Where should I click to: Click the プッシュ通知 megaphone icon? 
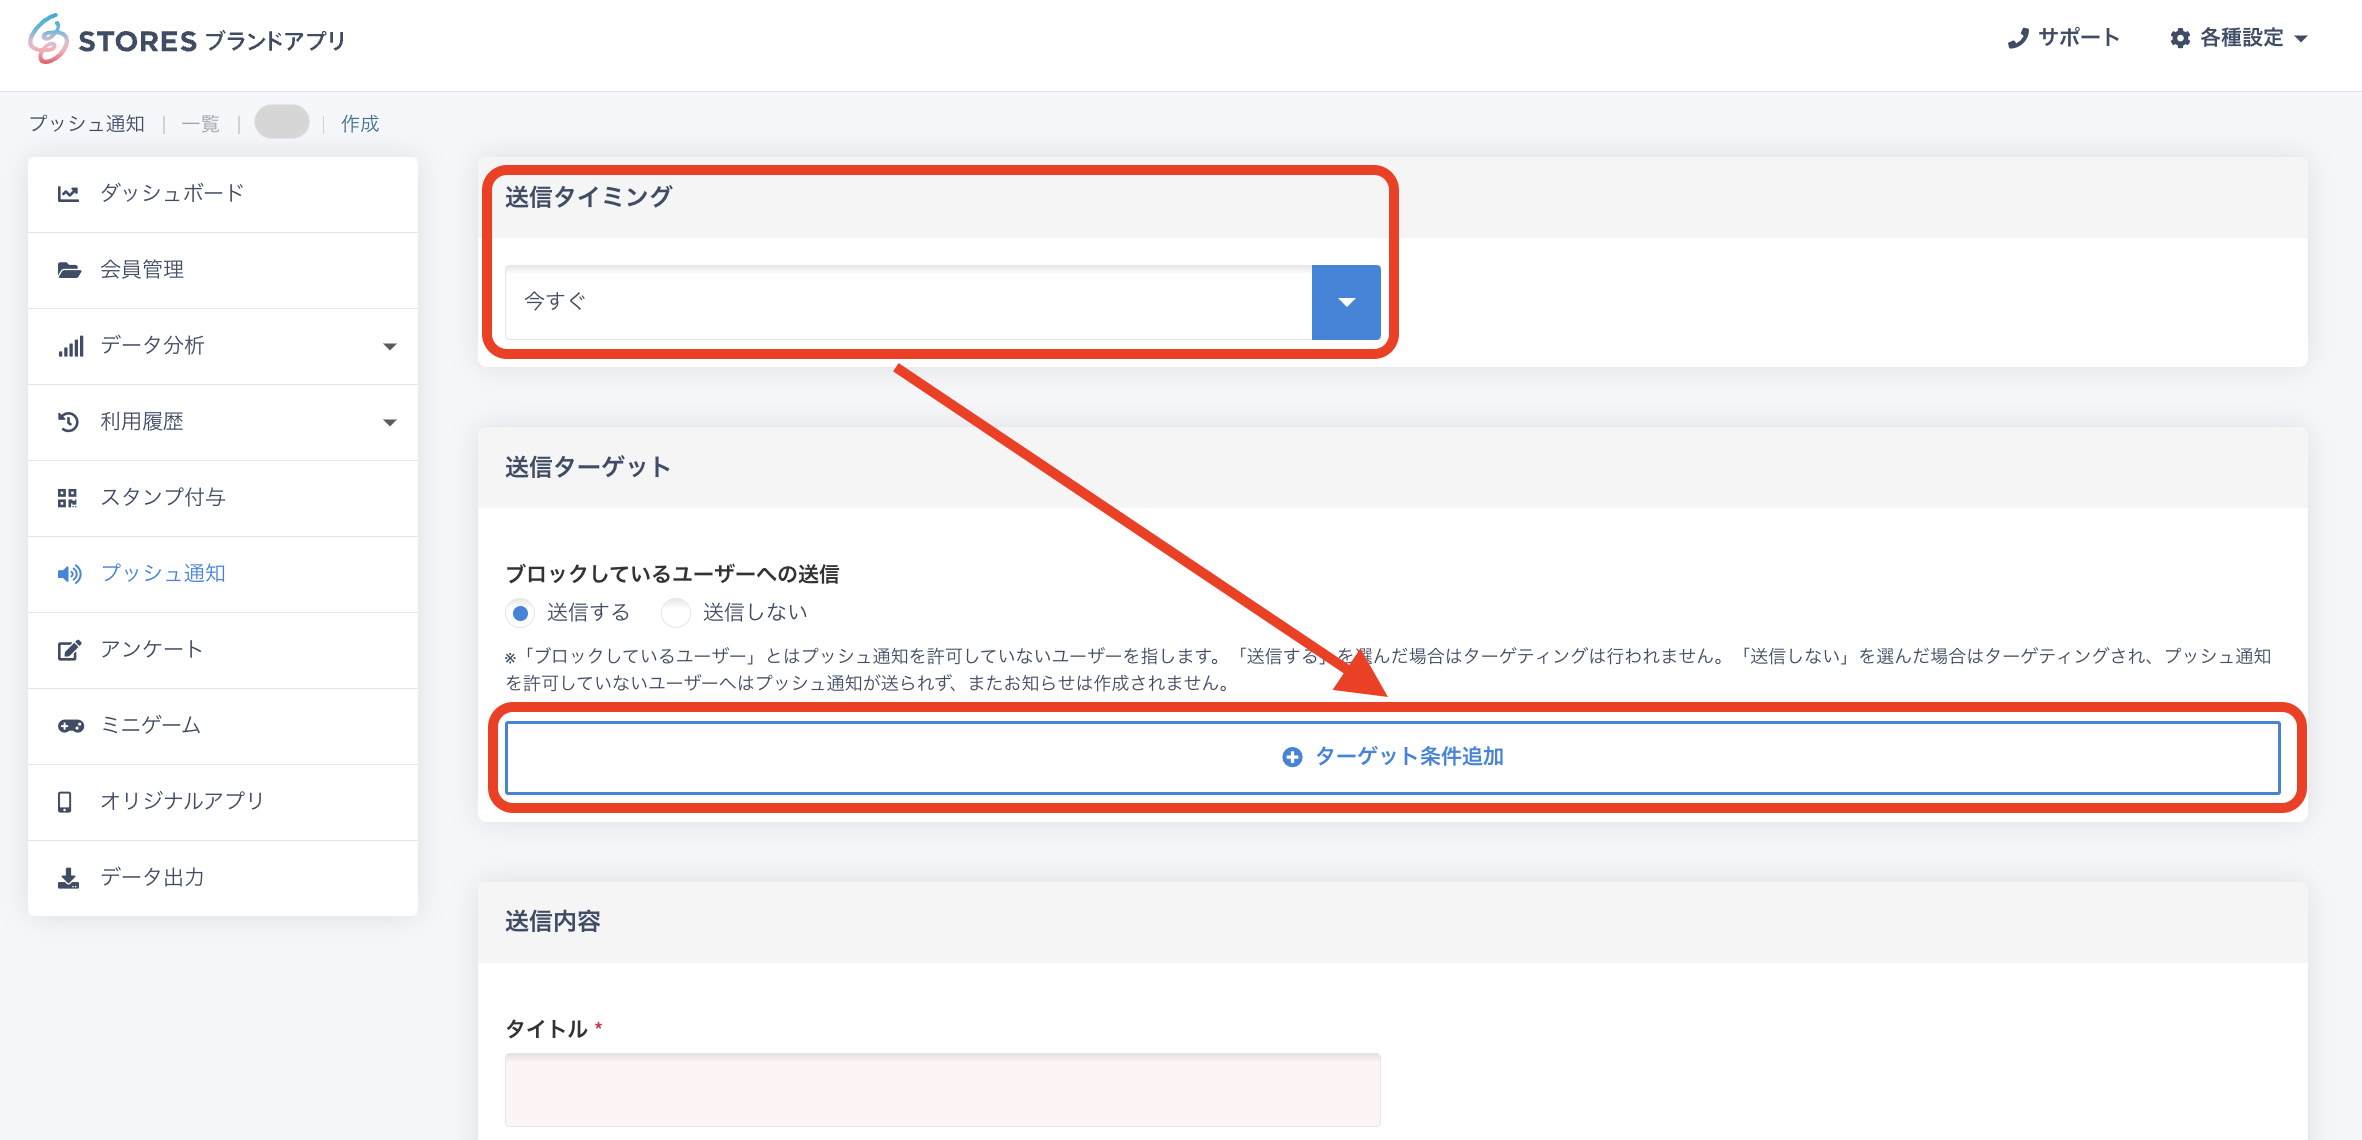pos(68,574)
